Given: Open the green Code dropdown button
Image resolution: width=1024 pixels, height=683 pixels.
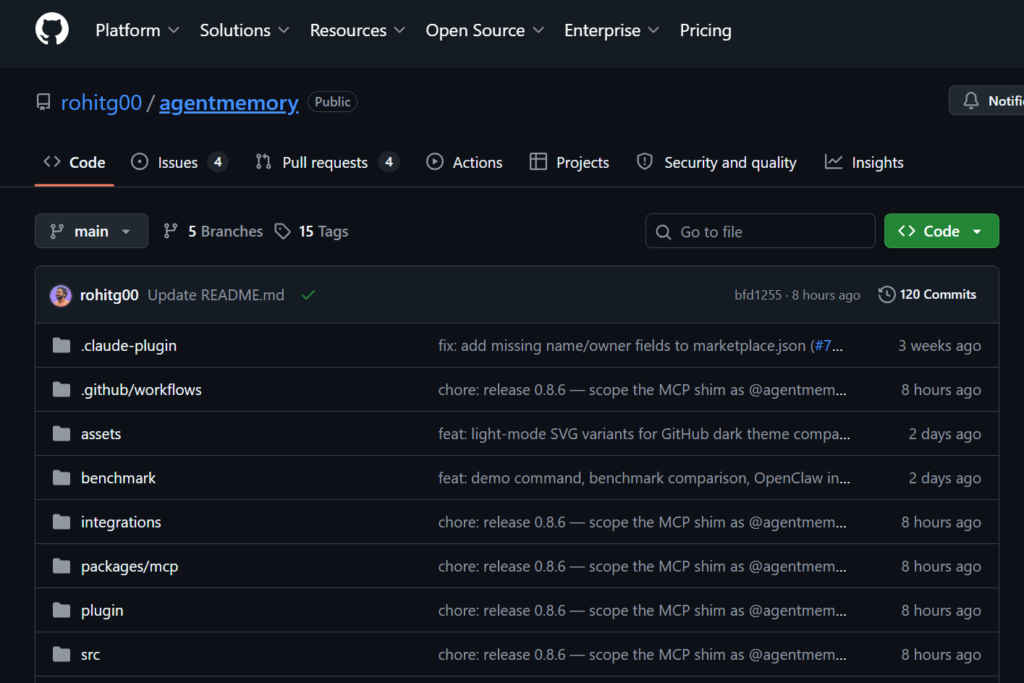Looking at the screenshot, I should (x=940, y=231).
